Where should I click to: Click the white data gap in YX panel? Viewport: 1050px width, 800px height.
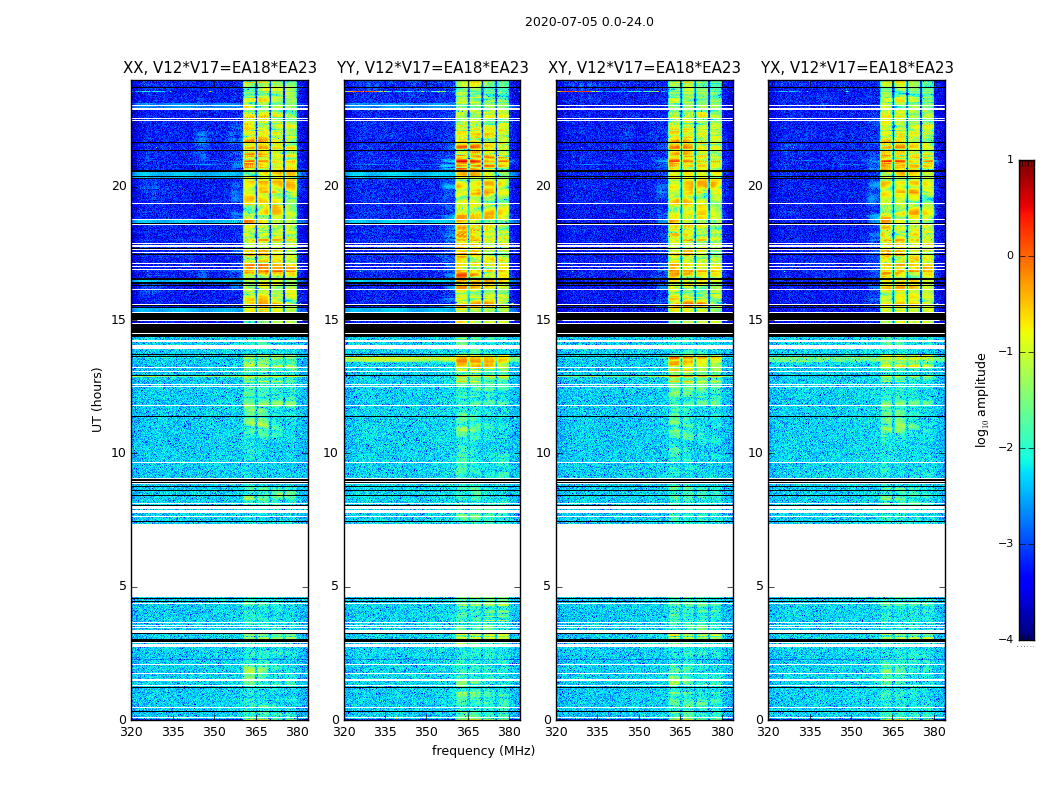coord(856,560)
